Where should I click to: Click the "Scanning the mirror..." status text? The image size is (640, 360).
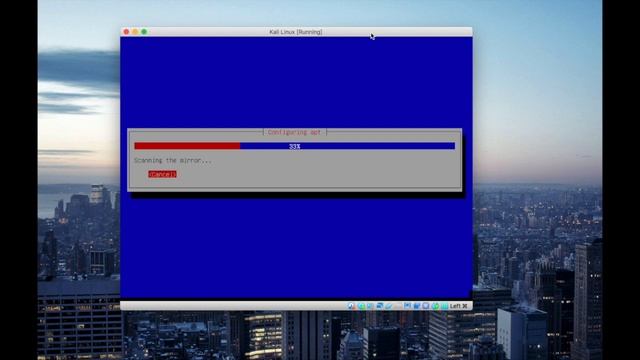coord(173,160)
